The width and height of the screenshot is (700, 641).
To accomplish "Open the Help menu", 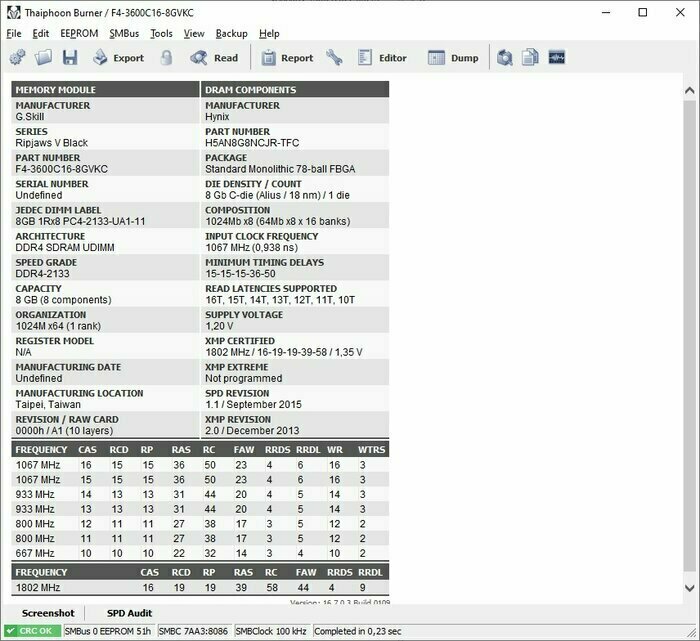I will (269, 33).
